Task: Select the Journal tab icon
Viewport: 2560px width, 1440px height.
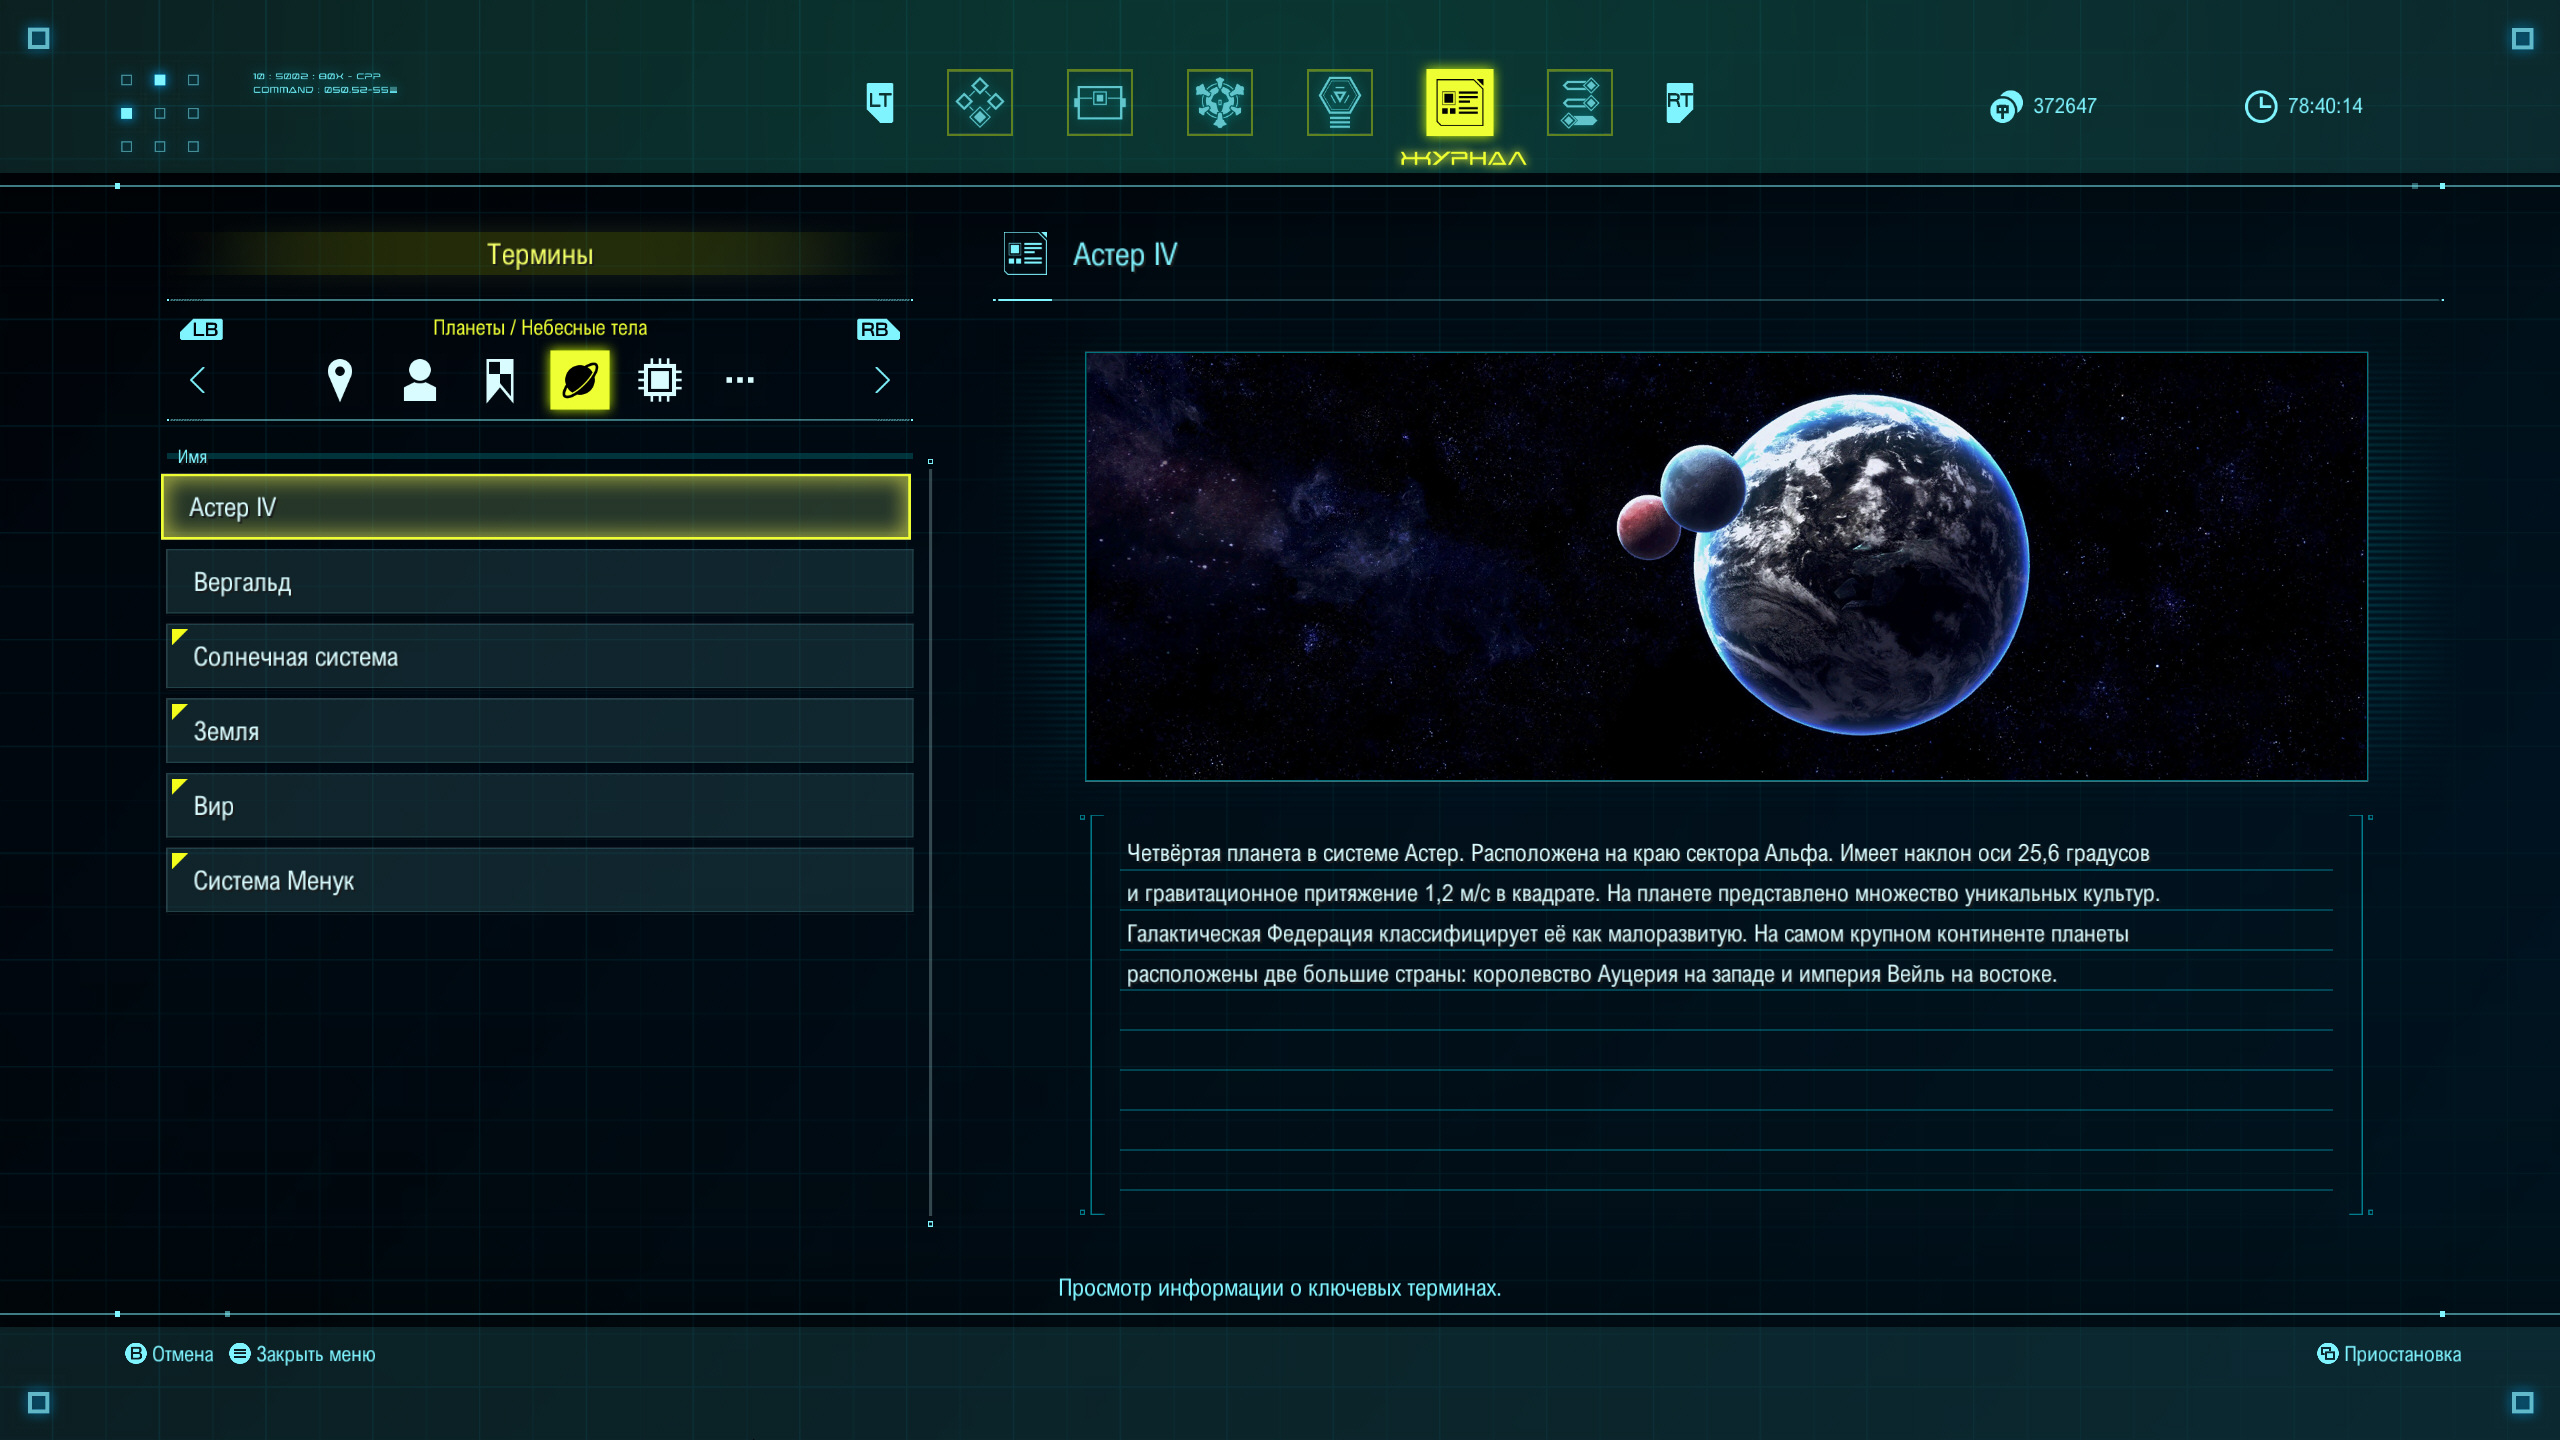Action: [x=1459, y=102]
